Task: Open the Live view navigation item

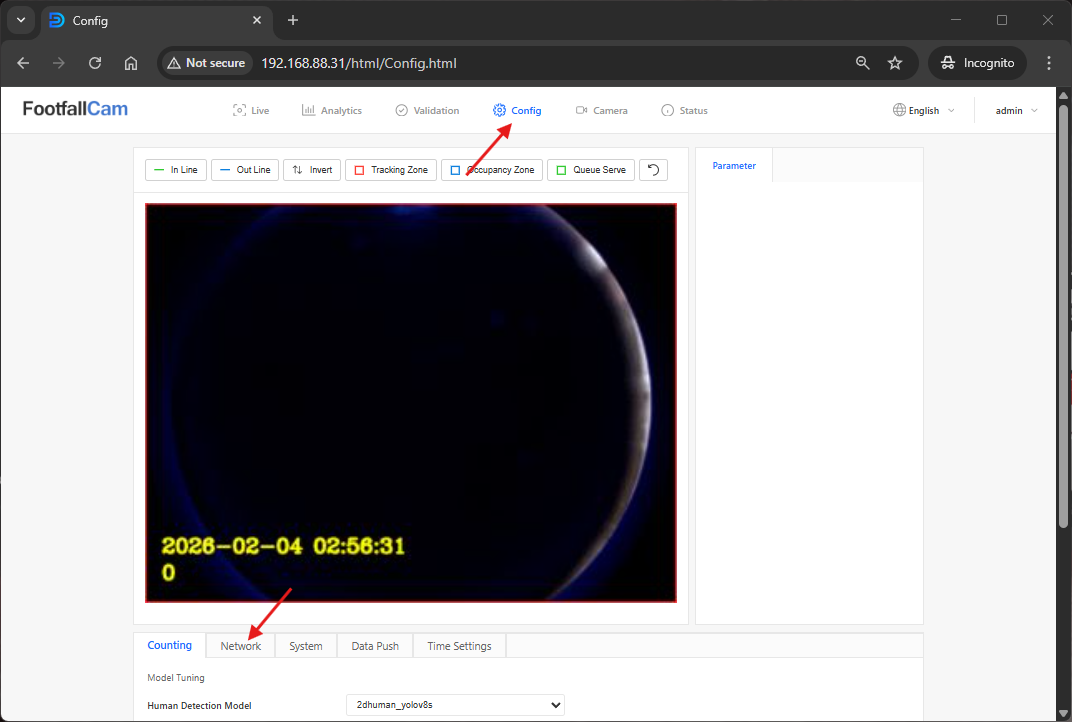Action: [x=251, y=111]
